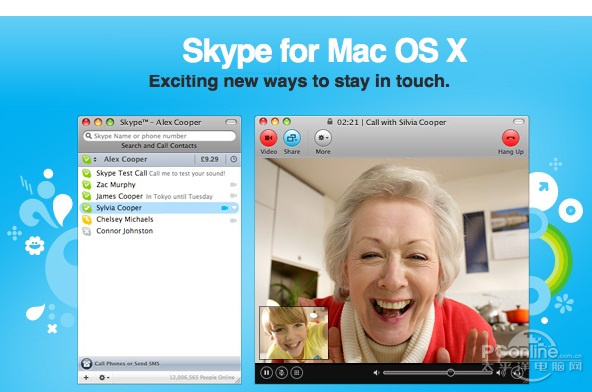Click Skype Test Call's green status icon
Screen dimensions: 592x392
pos(87,173)
